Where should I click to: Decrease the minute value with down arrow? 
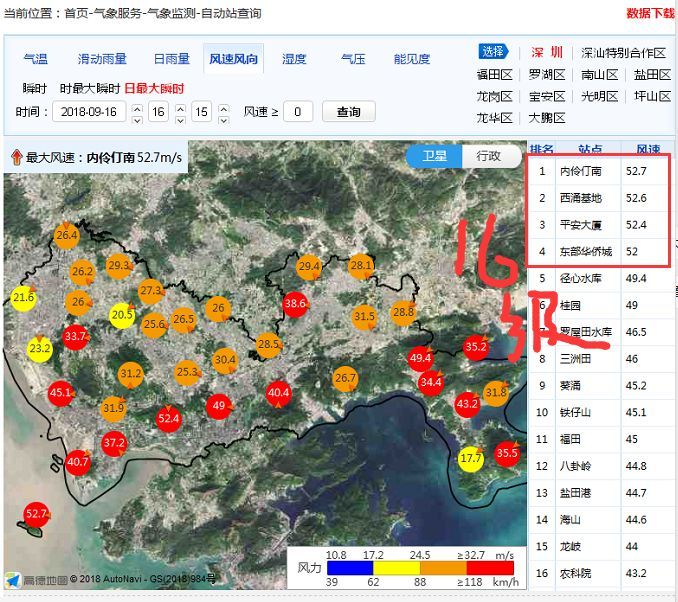click(x=224, y=118)
